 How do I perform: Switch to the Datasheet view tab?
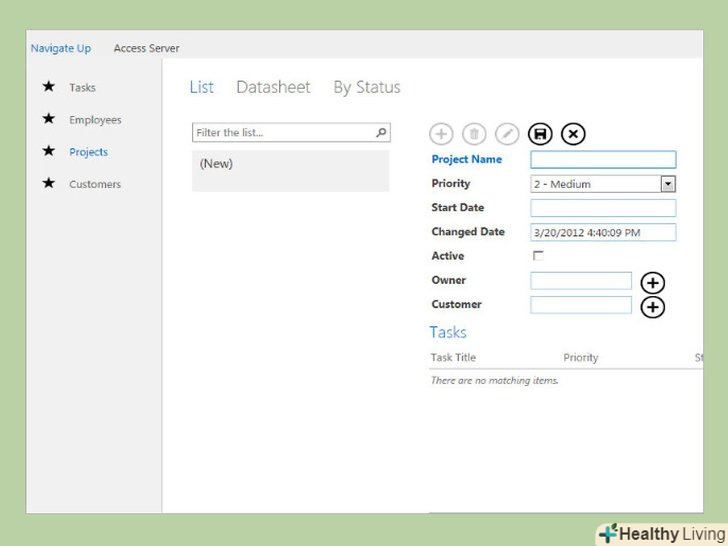(x=273, y=88)
